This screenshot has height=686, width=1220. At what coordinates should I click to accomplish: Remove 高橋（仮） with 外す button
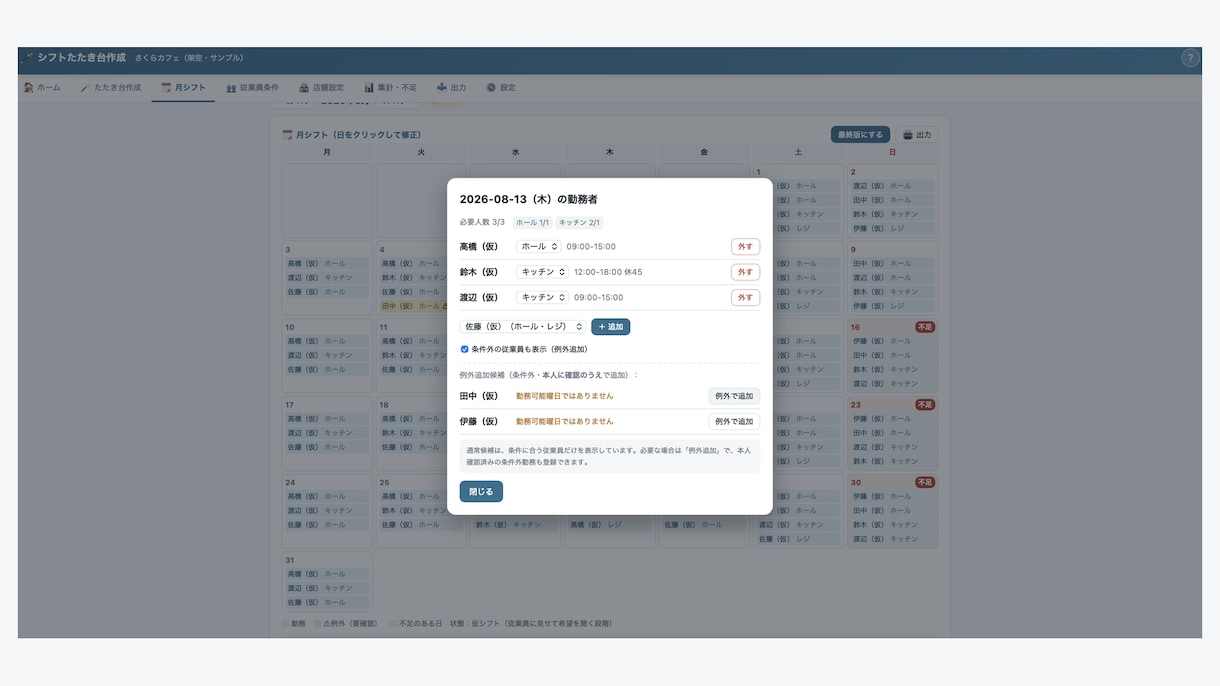[745, 246]
